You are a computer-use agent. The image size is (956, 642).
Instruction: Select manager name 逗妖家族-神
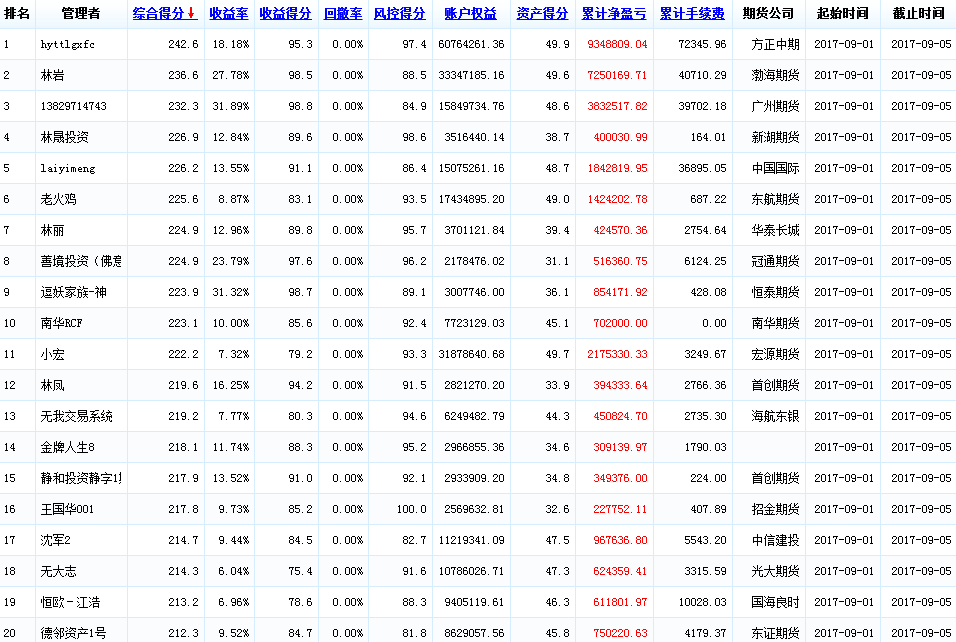tap(73, 292)
